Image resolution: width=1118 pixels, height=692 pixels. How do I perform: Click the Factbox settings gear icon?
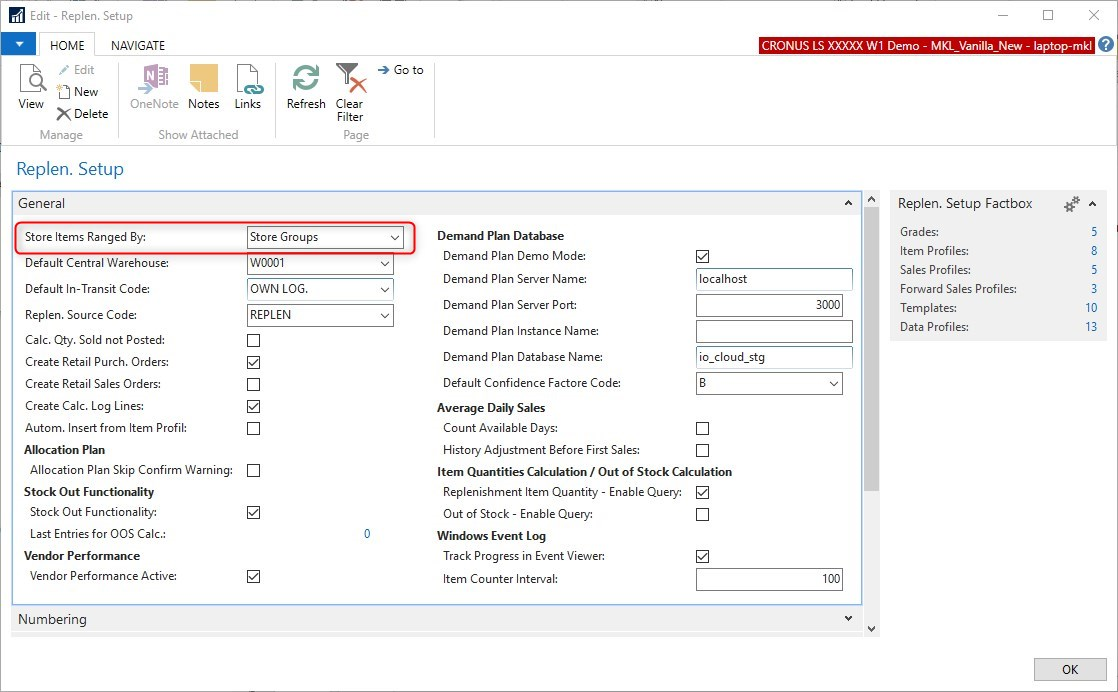pyautogui.click(x=1072, y=204)
